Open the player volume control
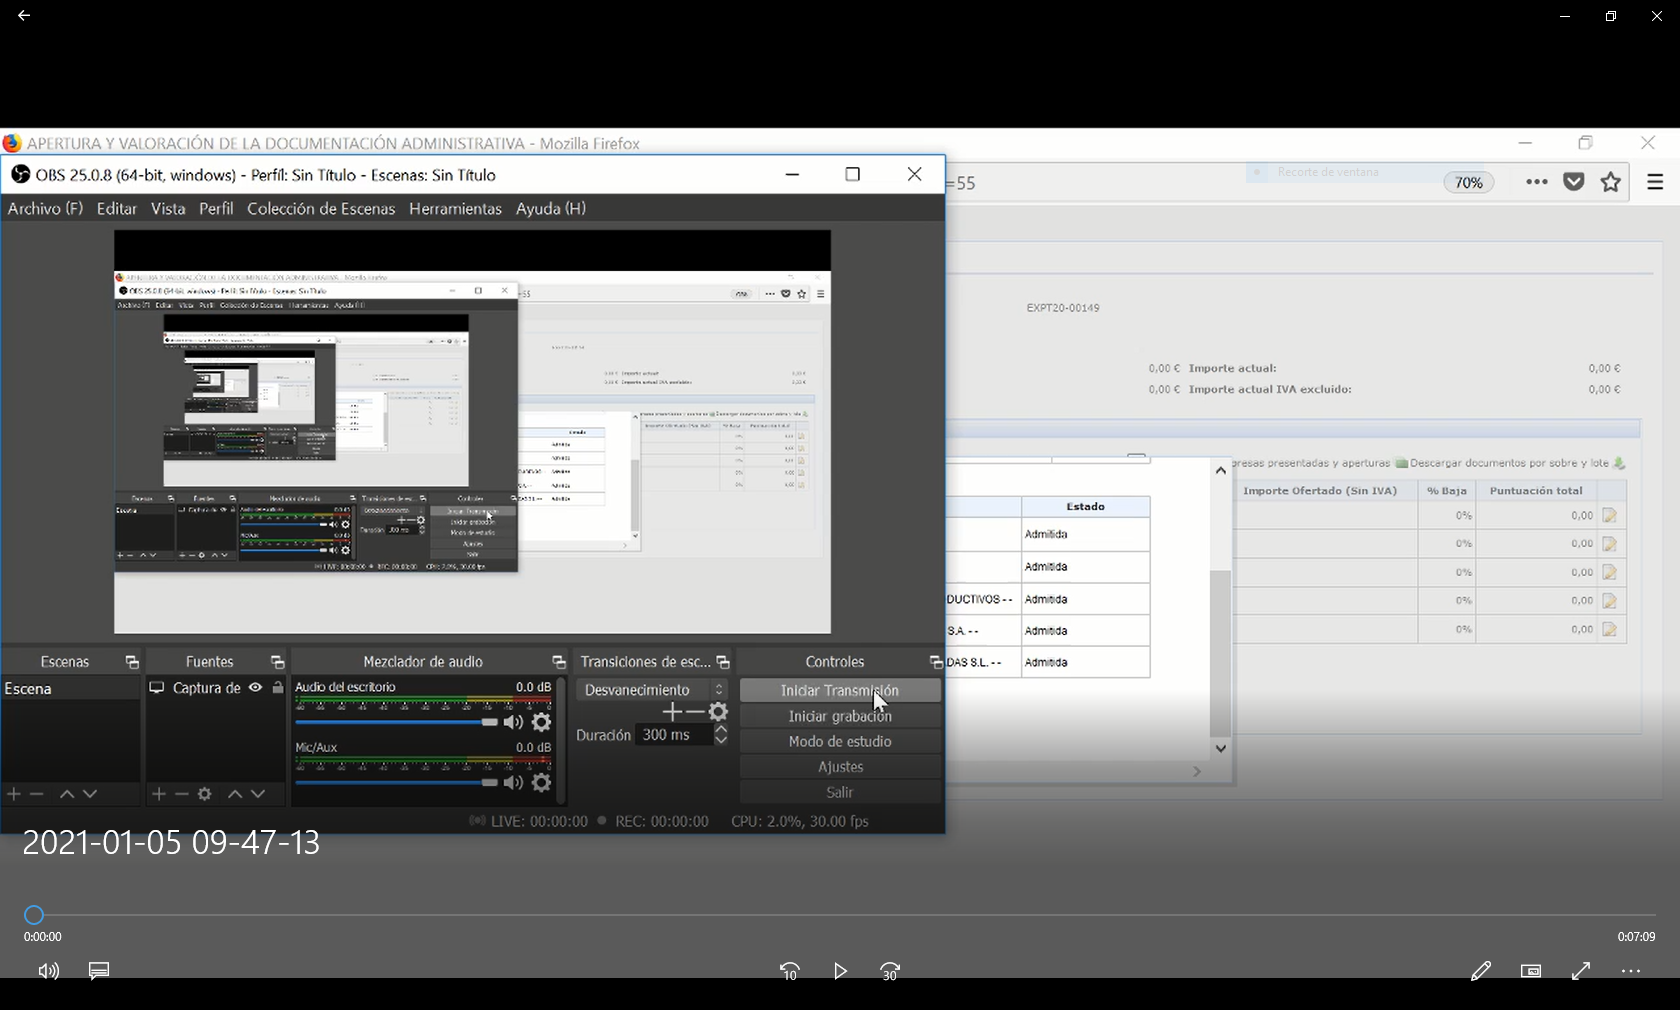The width and height of the screenshot is (1680, 1010). [x=48, y=971]
